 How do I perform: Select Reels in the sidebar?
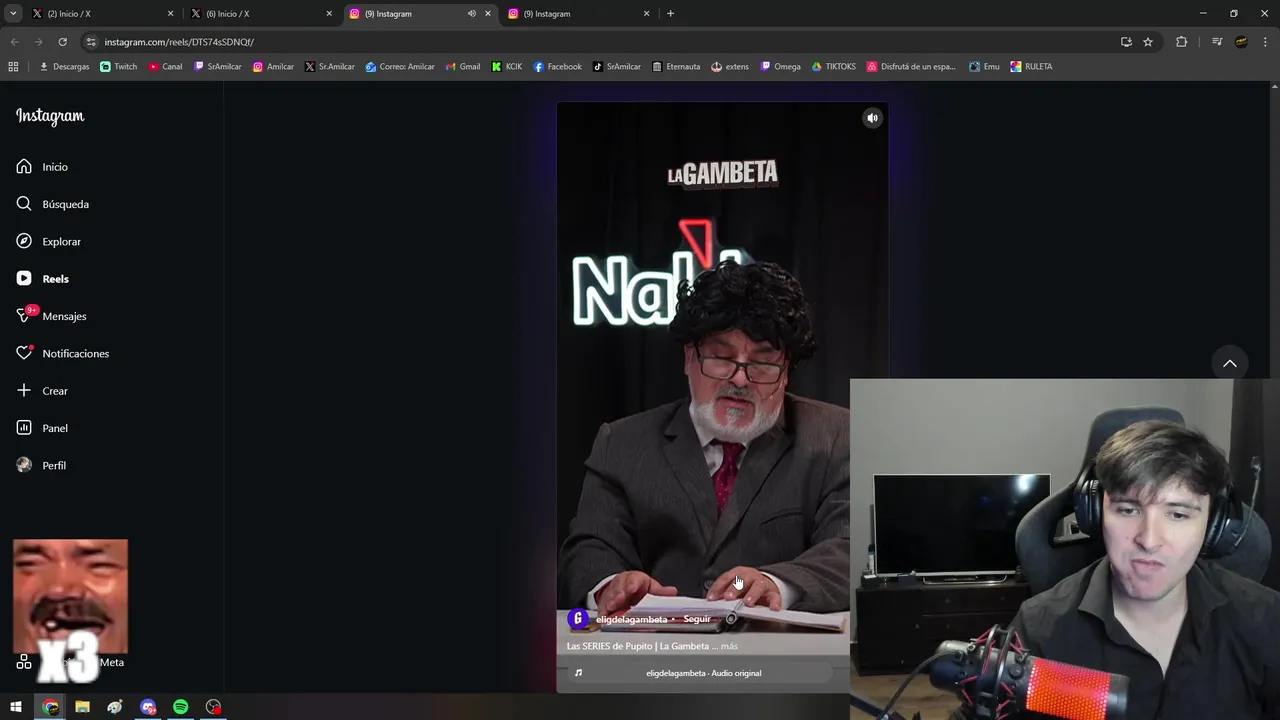pos(42,279)
